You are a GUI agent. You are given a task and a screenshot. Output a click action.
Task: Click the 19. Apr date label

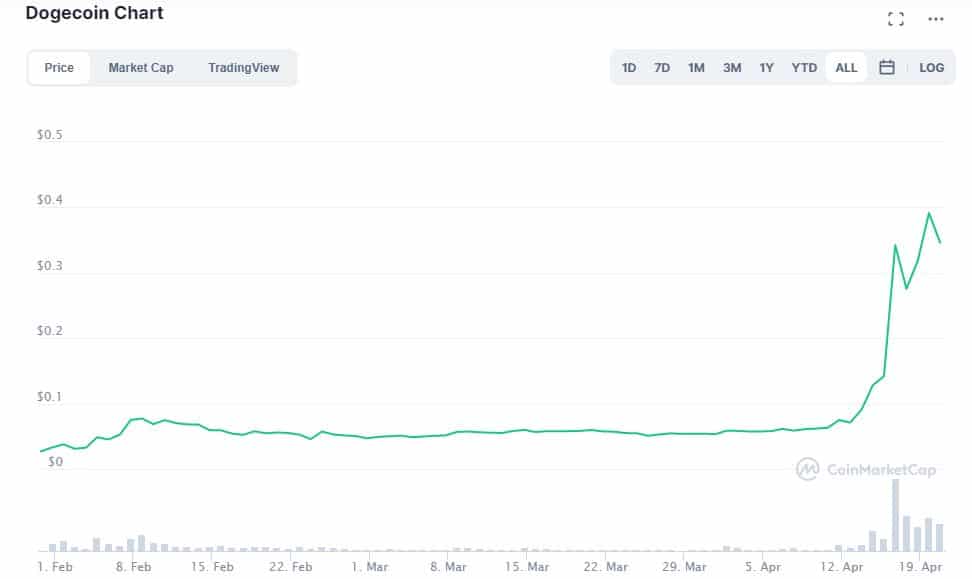(x=921, y=567)
